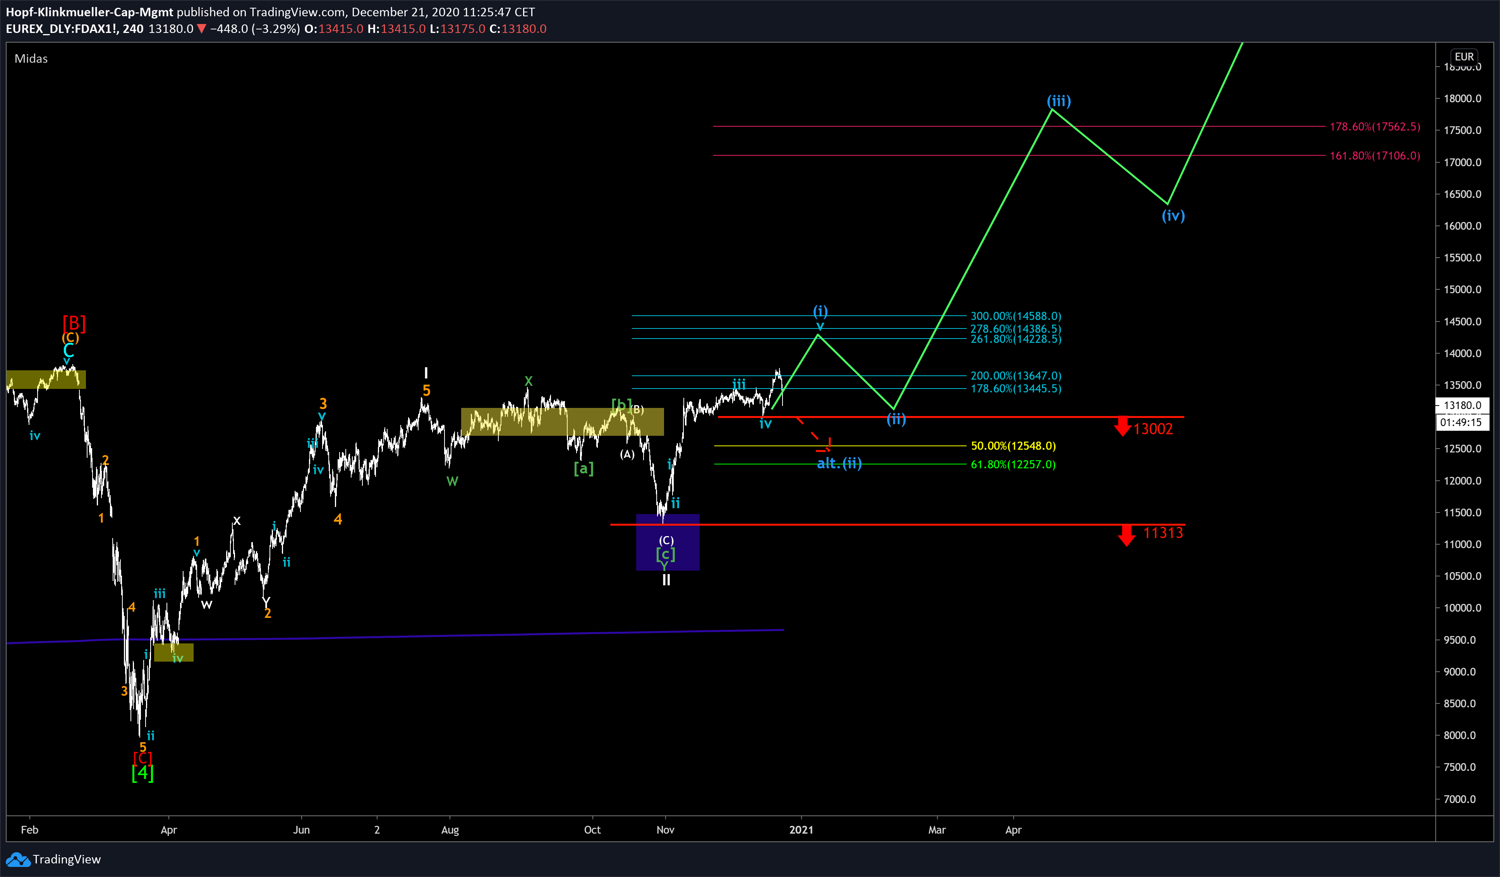Click the red down arrow beside 11313
The height and width of the screenshot is (877, 1500).
1127,536
